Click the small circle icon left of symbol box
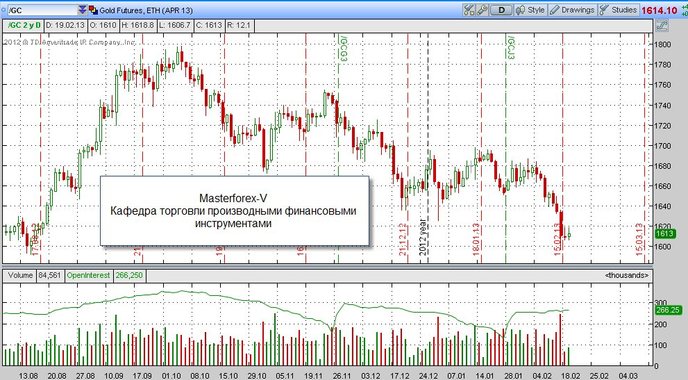This screenshot has width=688, height=380. [4, 10]
